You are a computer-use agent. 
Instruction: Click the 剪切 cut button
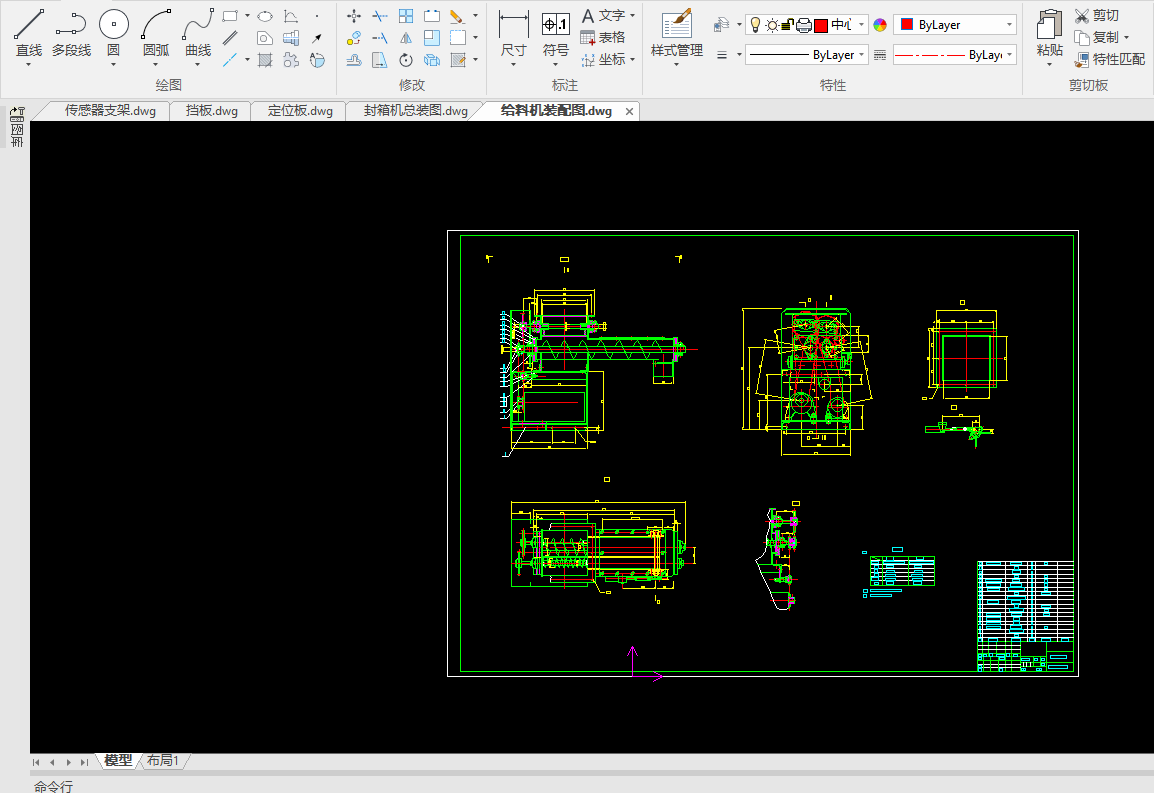pos(1096,16)
